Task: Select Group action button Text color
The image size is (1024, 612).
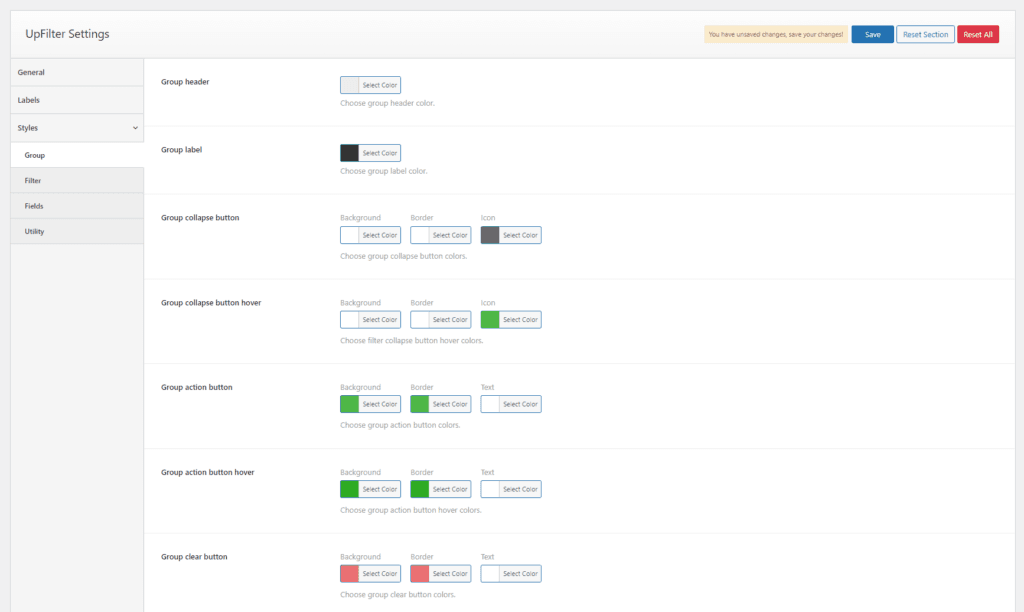Action: pyautogui.click(x=510, y=404)
